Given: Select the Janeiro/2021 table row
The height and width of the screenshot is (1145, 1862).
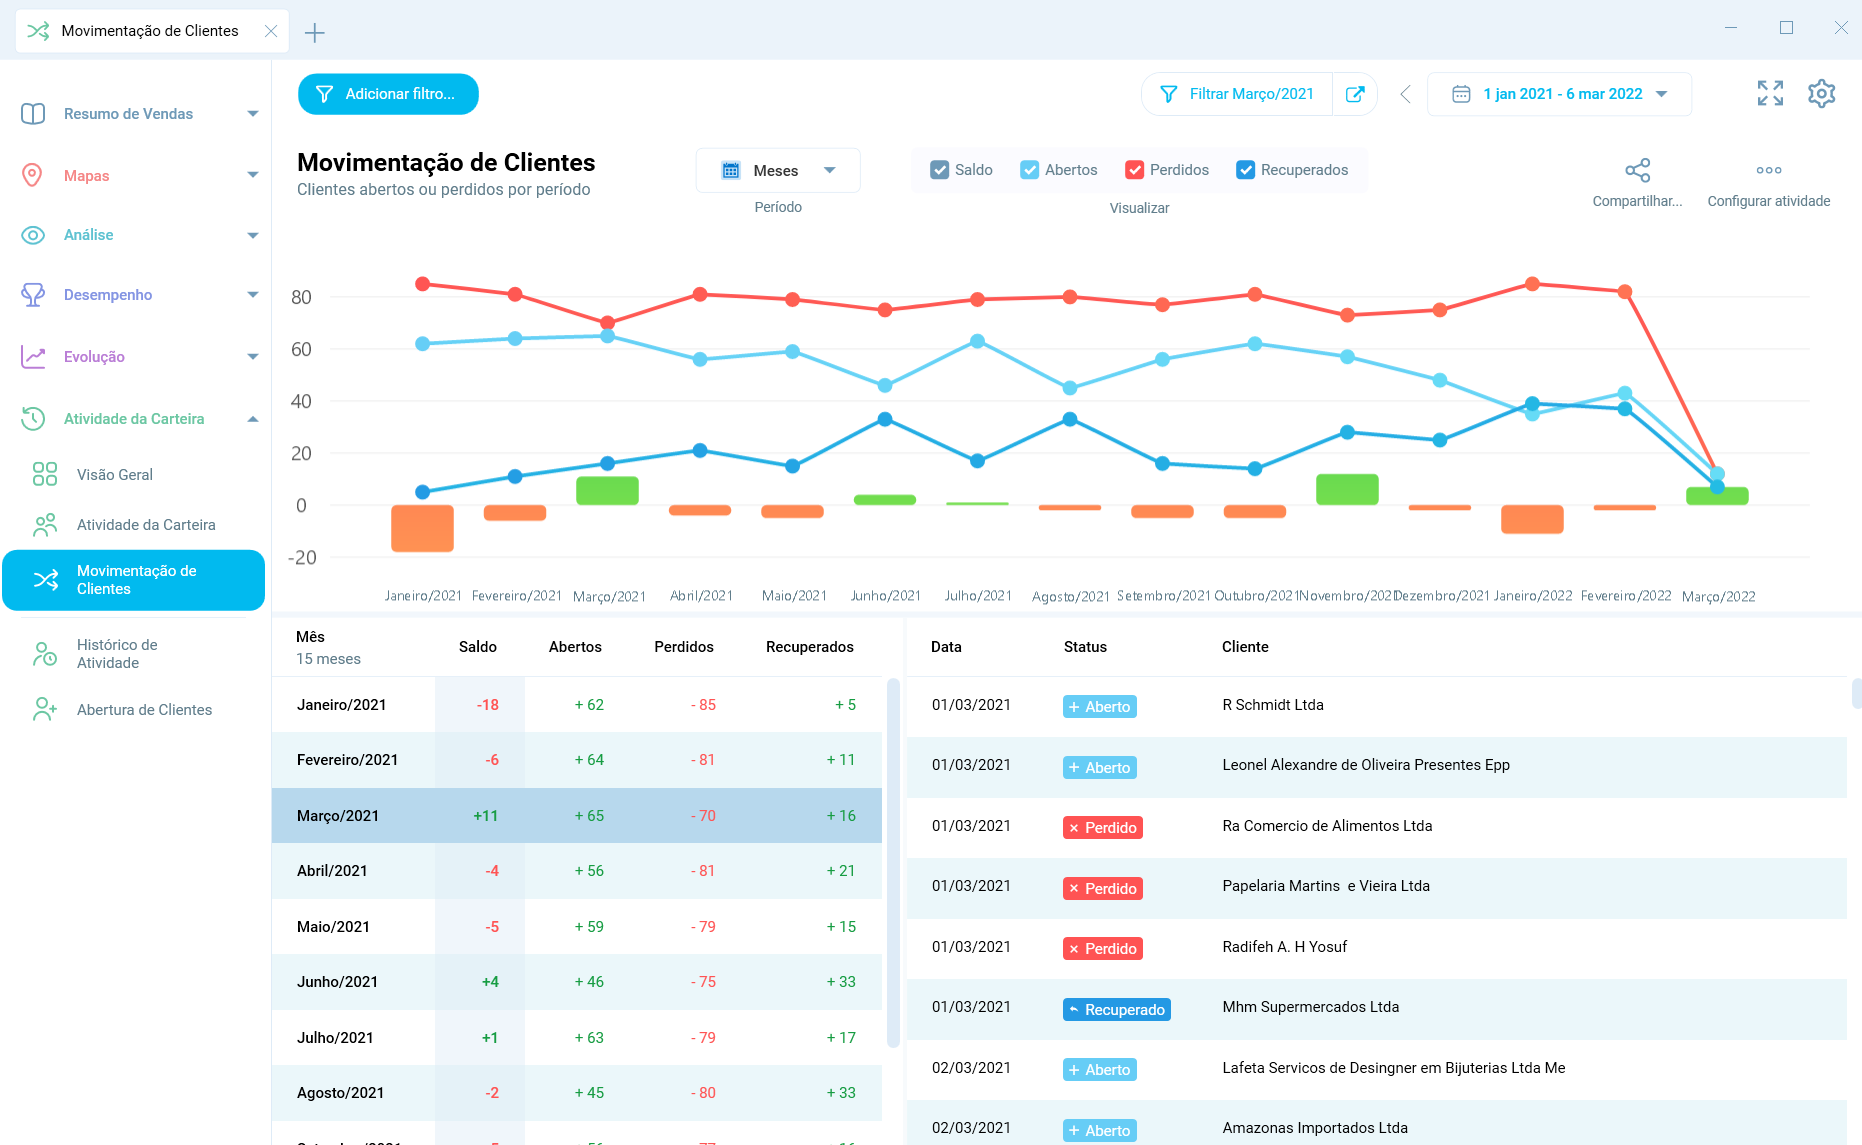Looking at the screenshot, I should pyautogui.click(x=577, y=705).
